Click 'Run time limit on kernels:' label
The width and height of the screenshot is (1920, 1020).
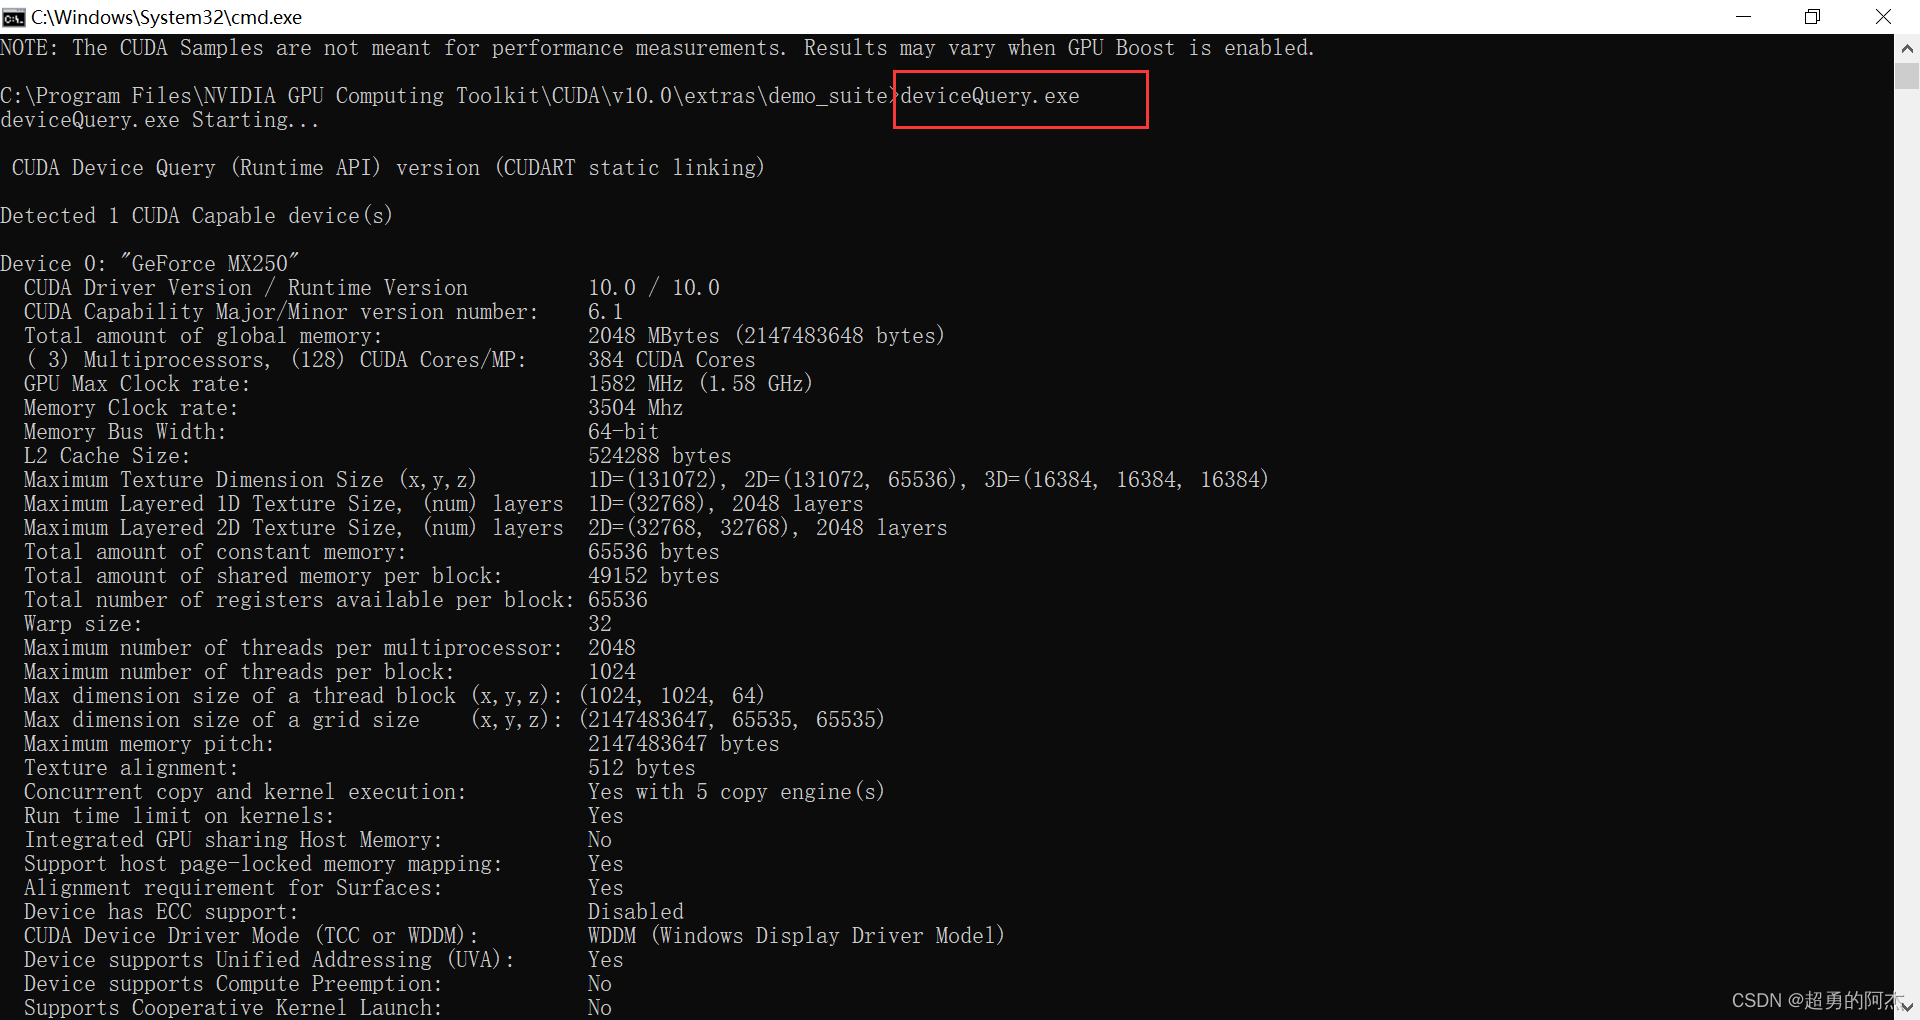[179, 816]
